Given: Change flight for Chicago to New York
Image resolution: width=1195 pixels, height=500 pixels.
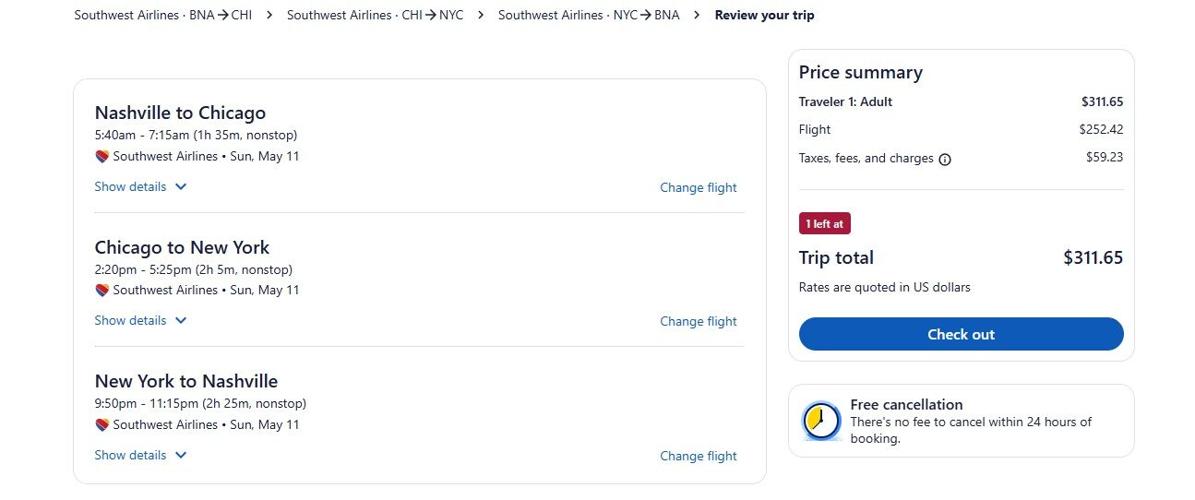Looking at the screenshot, I should click(698, 321).
